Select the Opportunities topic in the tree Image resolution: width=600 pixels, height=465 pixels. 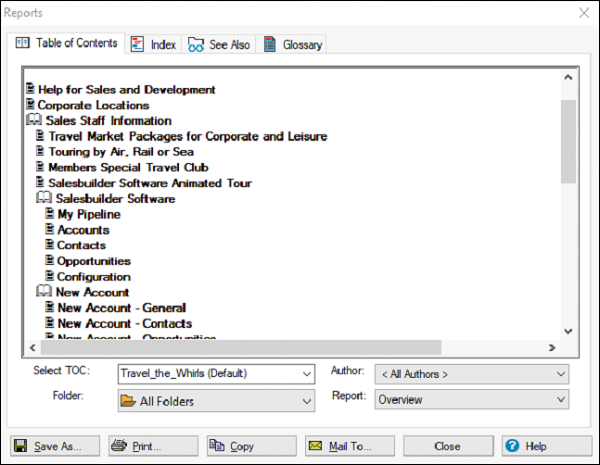(94, 261)
